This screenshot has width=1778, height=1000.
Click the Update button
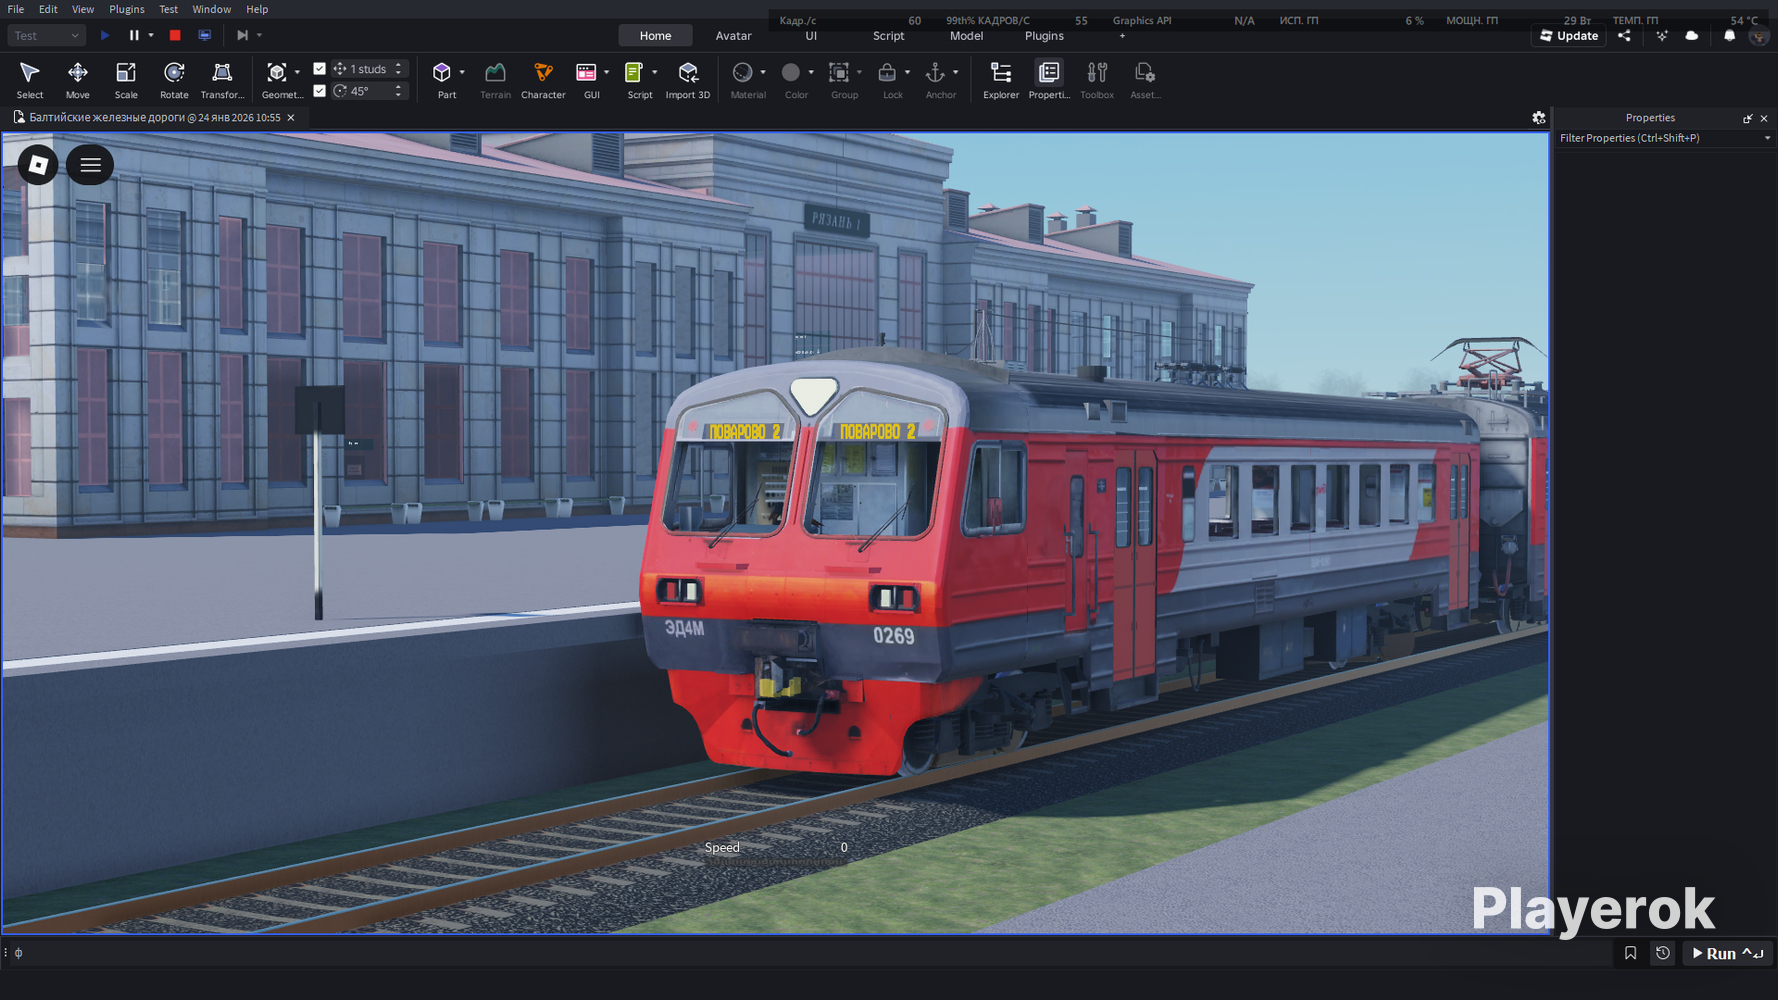pos(1569,36)
